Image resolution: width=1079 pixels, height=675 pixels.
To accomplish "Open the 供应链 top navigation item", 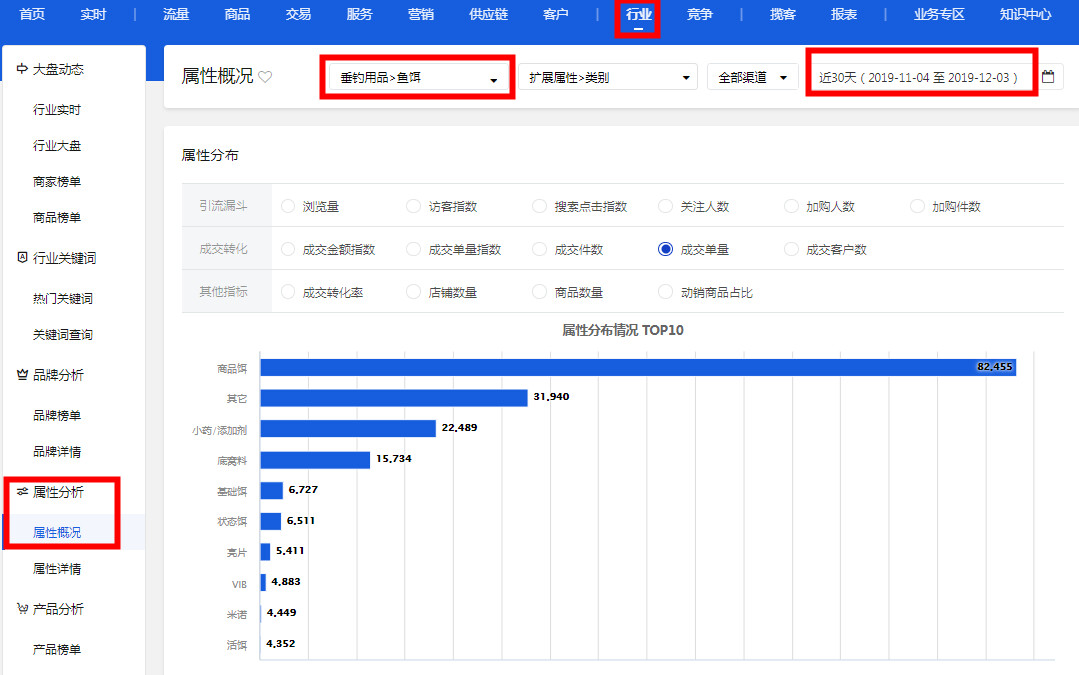I will (488, 15).
